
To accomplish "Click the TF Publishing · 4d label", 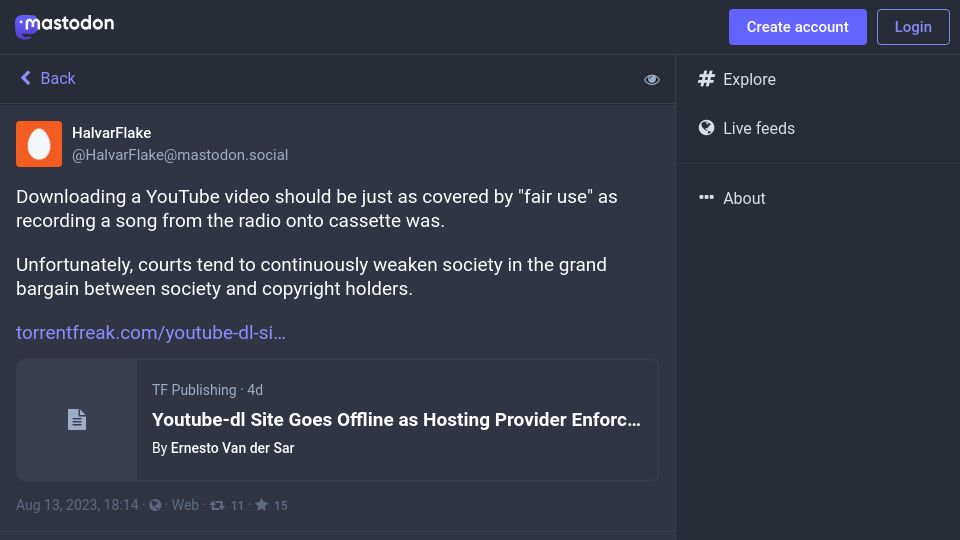I will (x=208, y=390).
